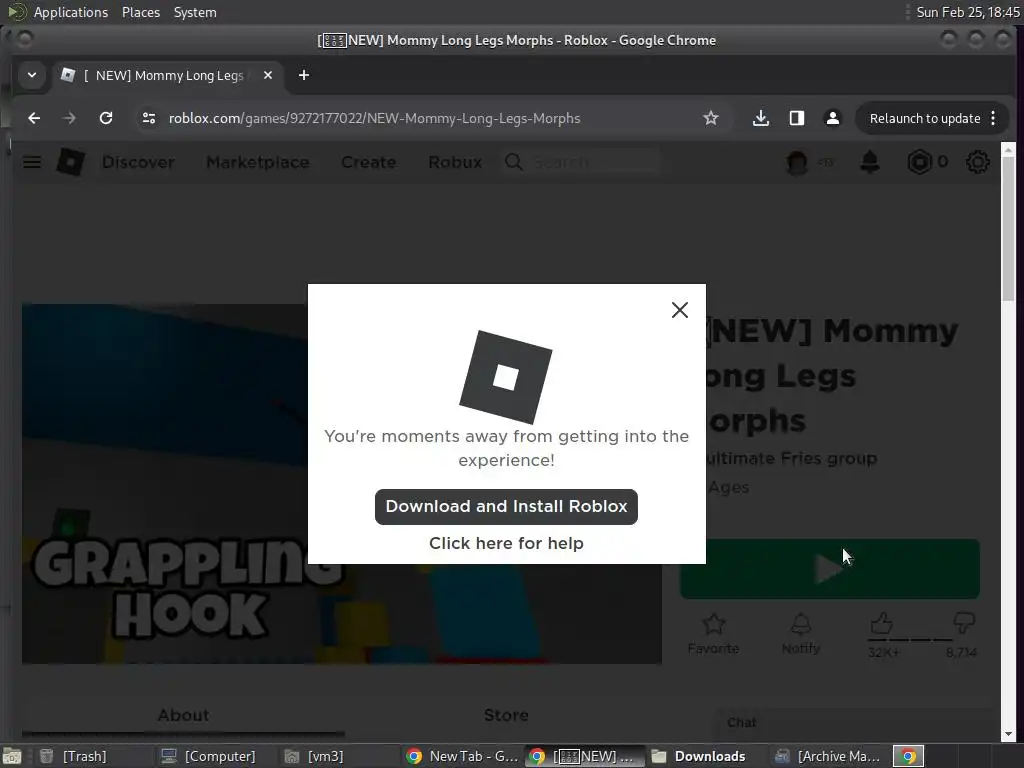1024x768 pixels.
Task: Open ultimate Fries group creator link
Action: point(793,458)
